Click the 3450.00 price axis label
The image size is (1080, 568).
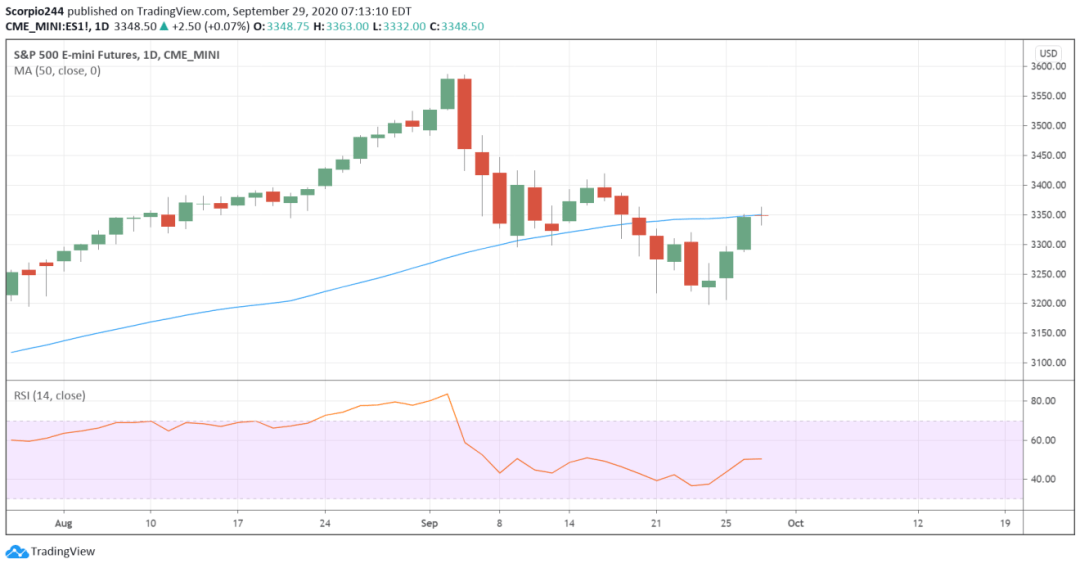pos(1048,156)
